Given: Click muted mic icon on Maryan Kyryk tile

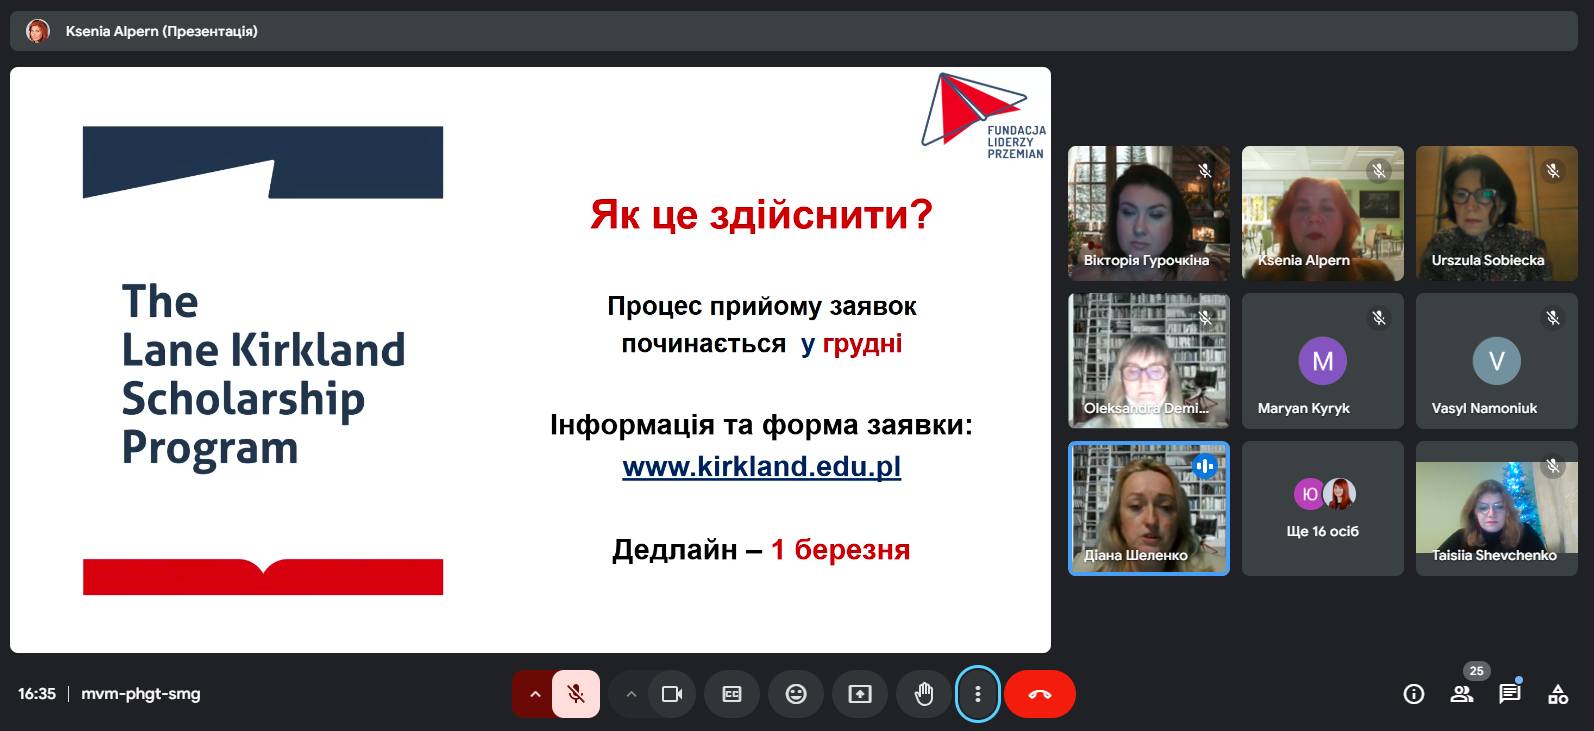Looking at the screenshot, I should click(x=1379, y=318).
